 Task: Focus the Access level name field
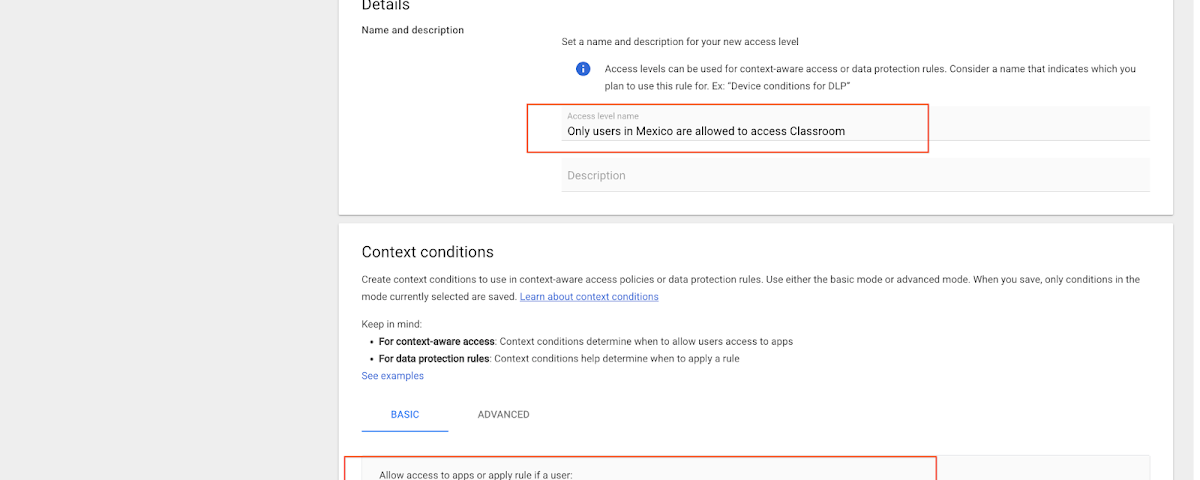(x=855, y=124)
